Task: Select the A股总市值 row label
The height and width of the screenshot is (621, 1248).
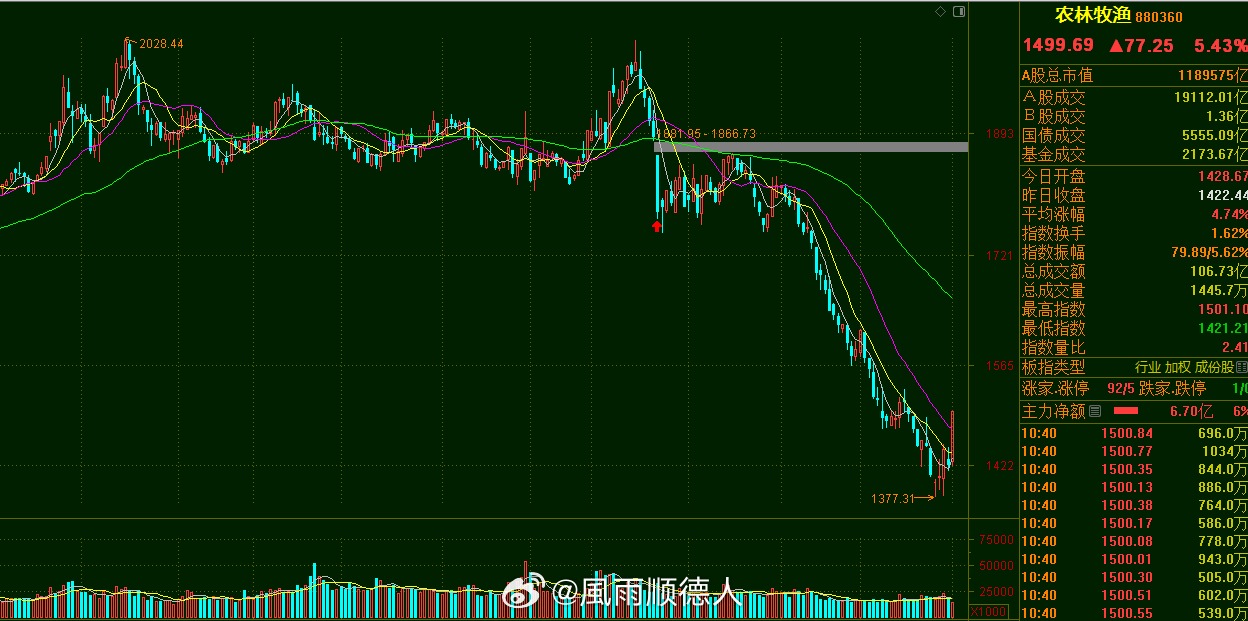Action: point(1057,76)
